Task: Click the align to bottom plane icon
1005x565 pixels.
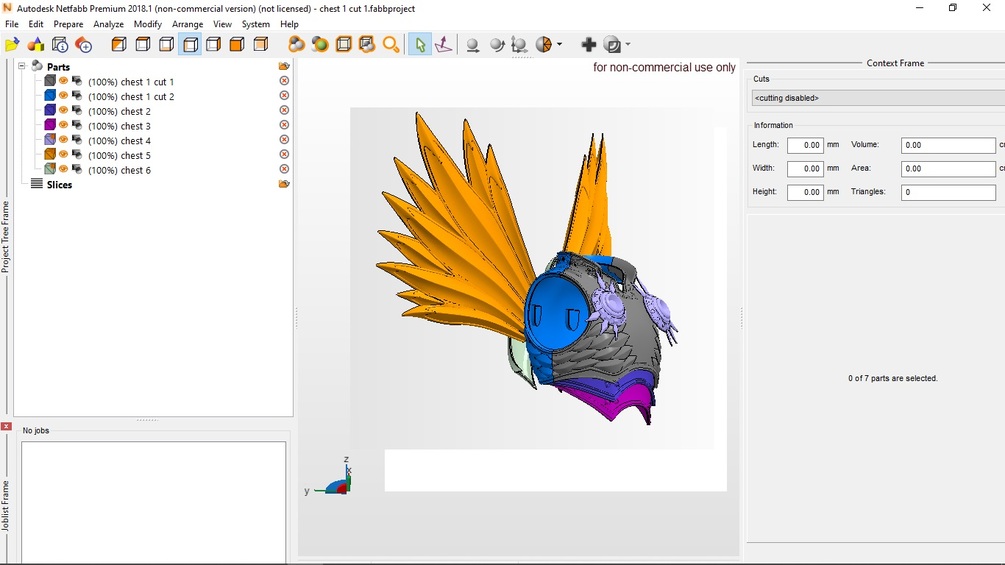Action: (444, 45)
